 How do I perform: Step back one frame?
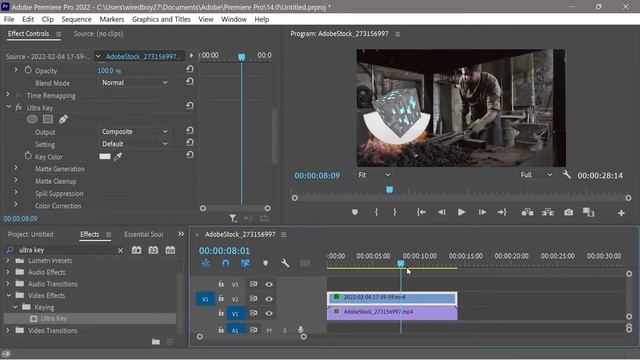click(x=441, y=212)
